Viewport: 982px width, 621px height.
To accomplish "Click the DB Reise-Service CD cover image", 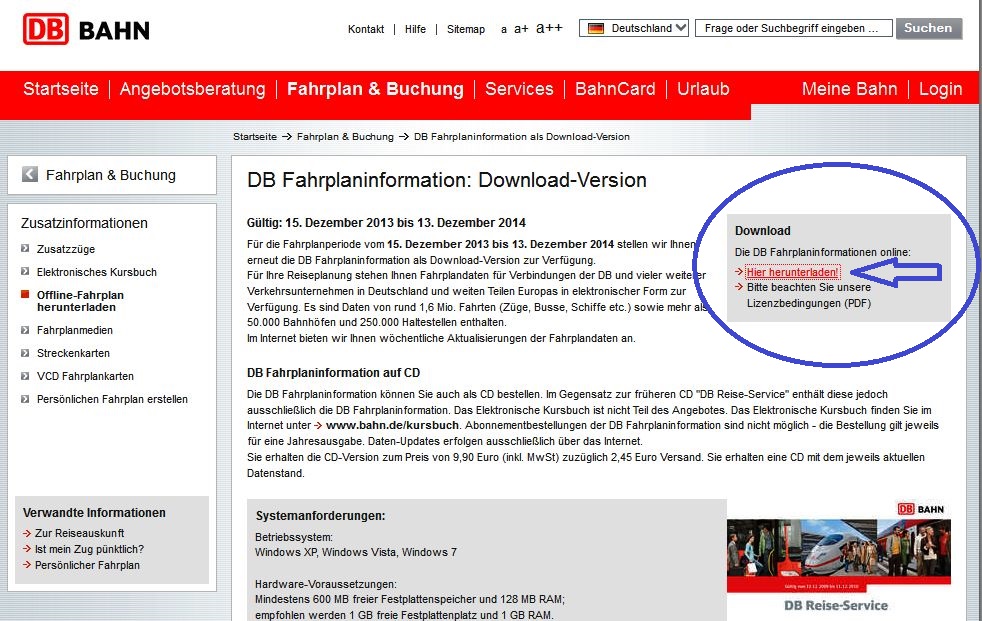I will [x=839, y=557].
